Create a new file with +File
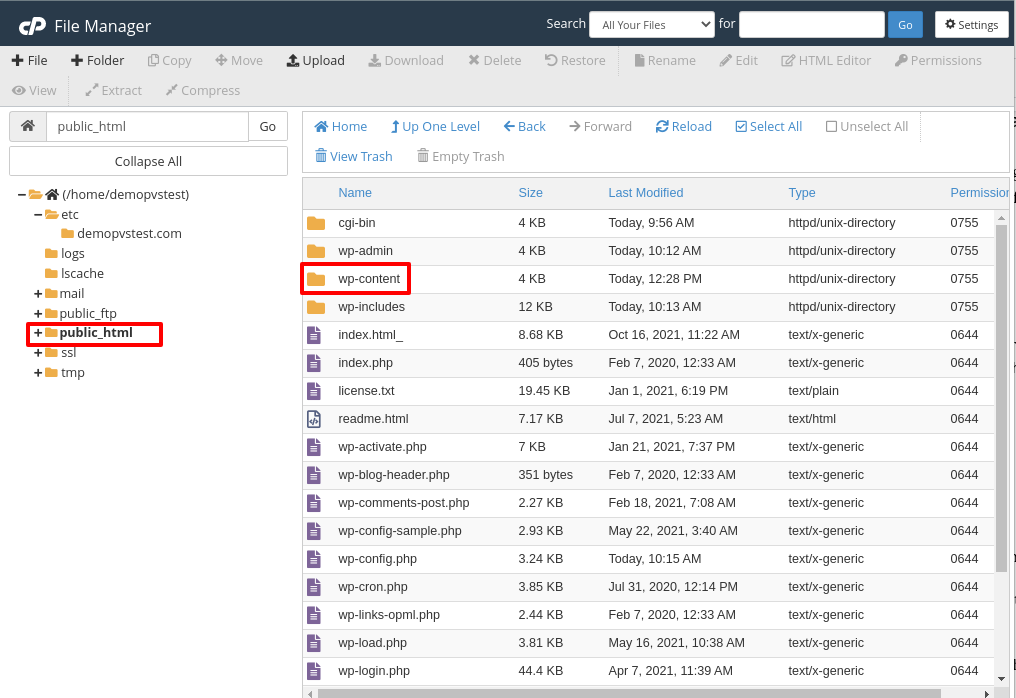Viewport: 1016px width, 698px height. pos(30,60)
